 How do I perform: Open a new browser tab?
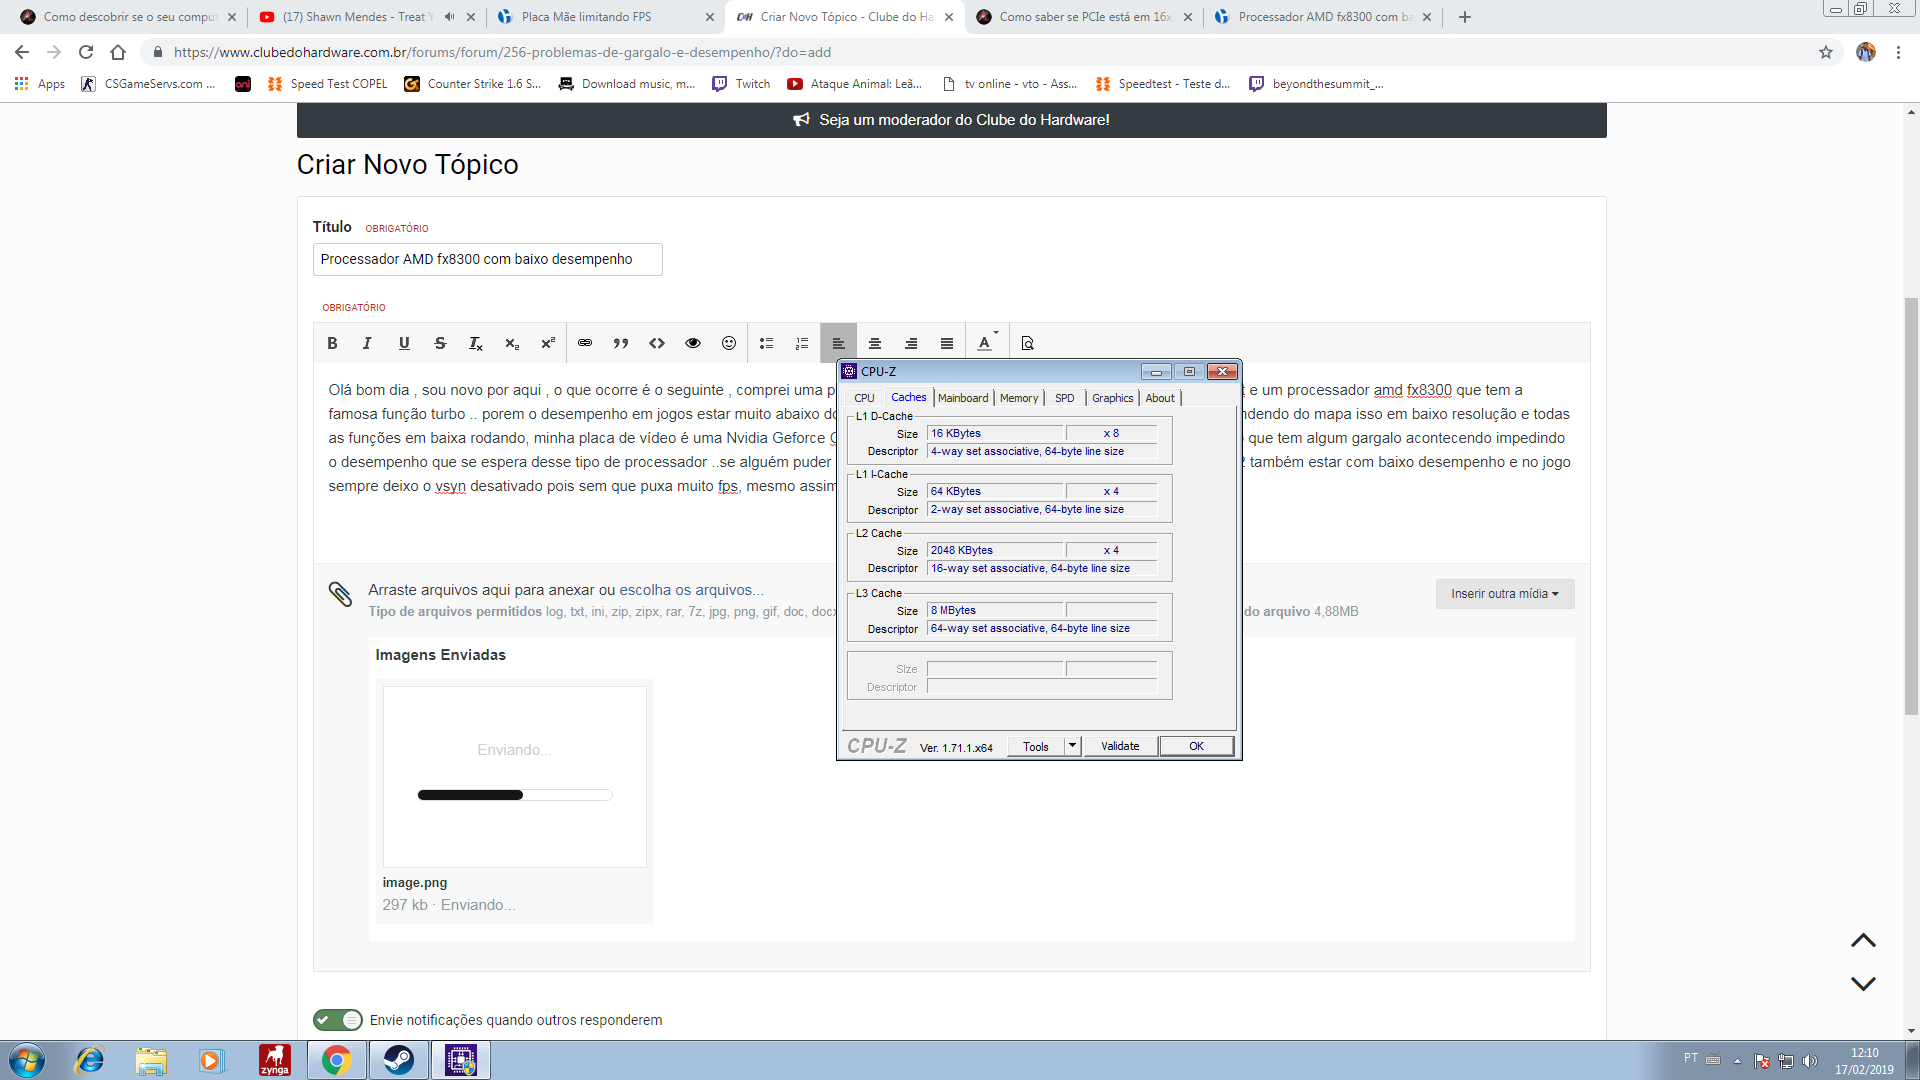point(1465,17)
